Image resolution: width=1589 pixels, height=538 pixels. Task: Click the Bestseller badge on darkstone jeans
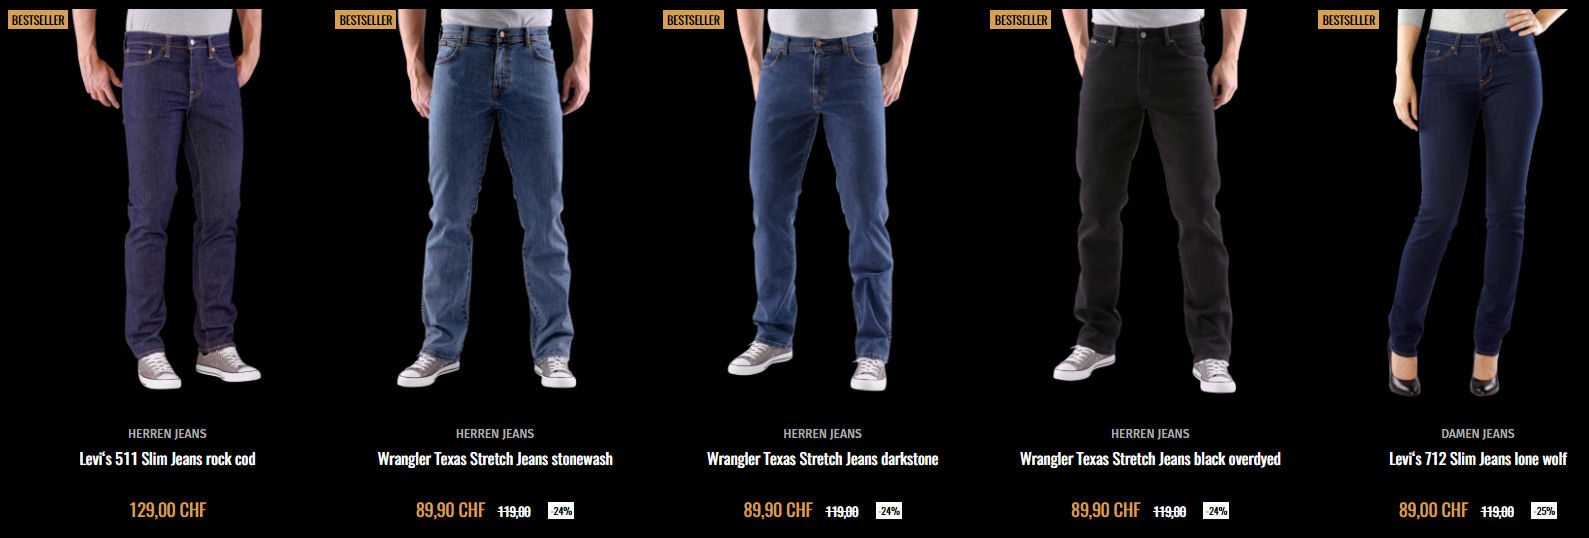(693, 20)
